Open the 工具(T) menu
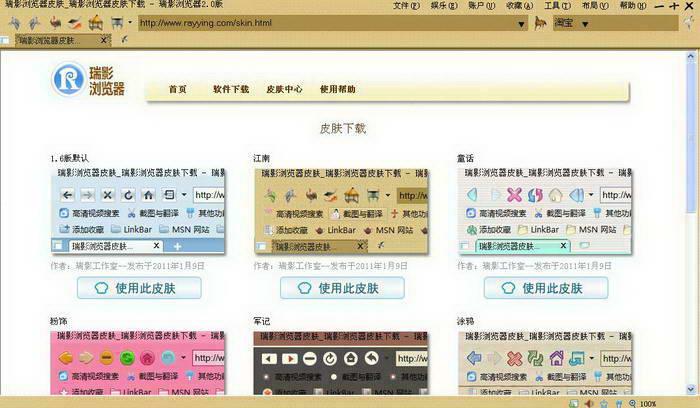This screenshot has height=408, width=700. pyautogui.click(x=557, y=6)
